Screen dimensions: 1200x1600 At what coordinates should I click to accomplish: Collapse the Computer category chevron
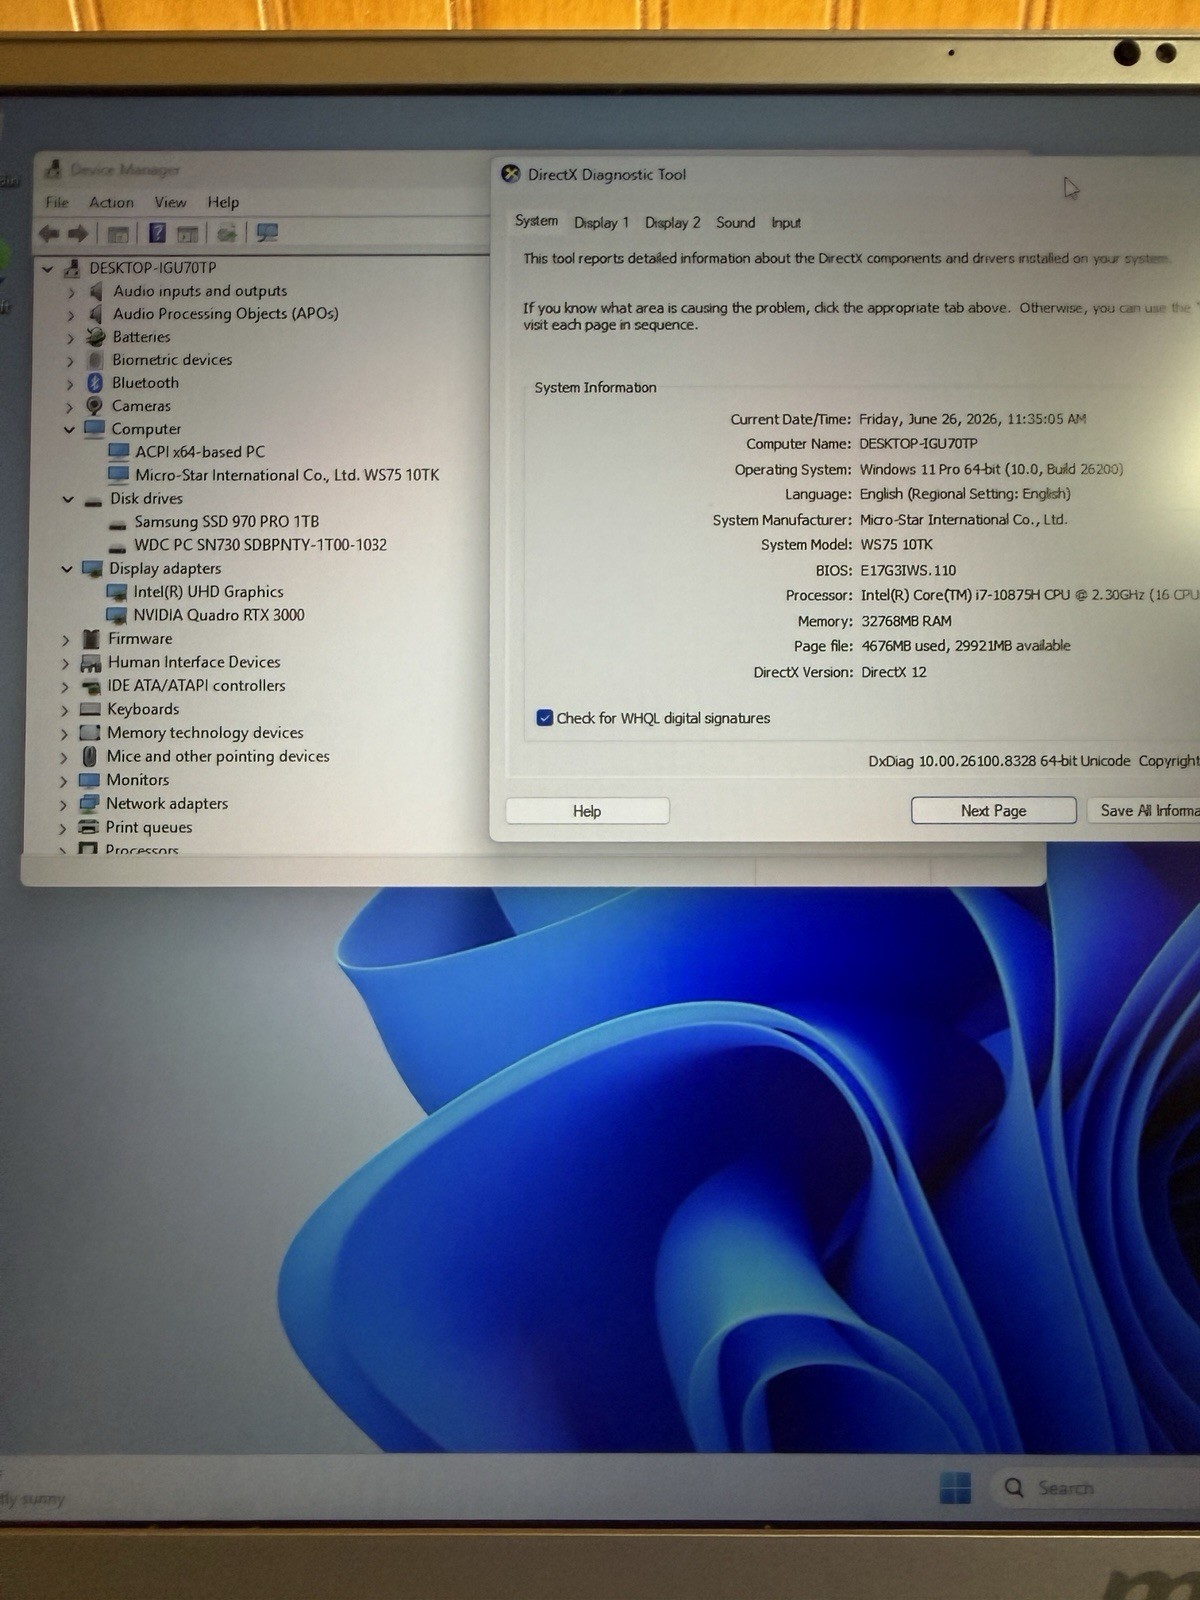point(69,429)
